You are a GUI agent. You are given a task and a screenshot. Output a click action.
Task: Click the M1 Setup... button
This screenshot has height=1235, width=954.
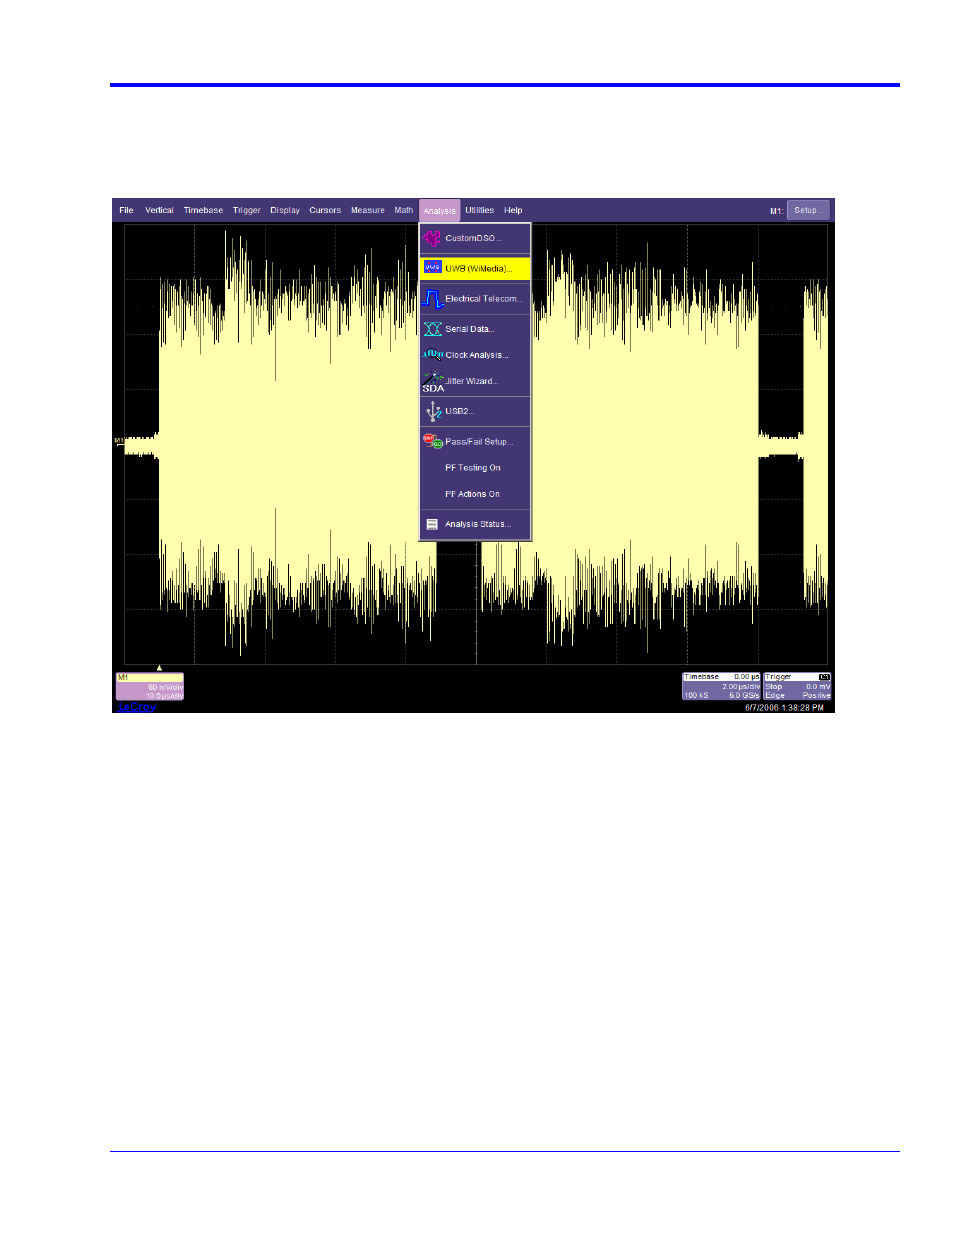tap(808, 211)
